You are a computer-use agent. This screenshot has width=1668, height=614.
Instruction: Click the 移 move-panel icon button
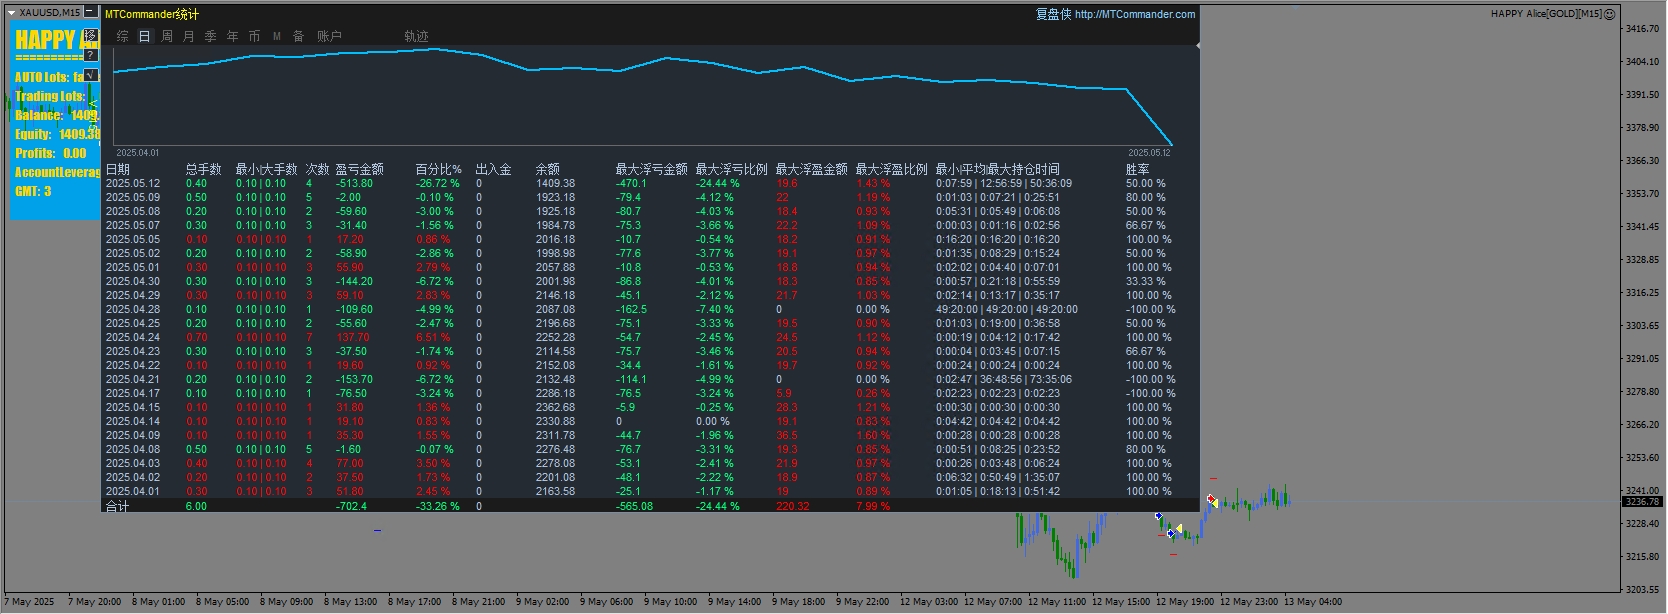91,35
